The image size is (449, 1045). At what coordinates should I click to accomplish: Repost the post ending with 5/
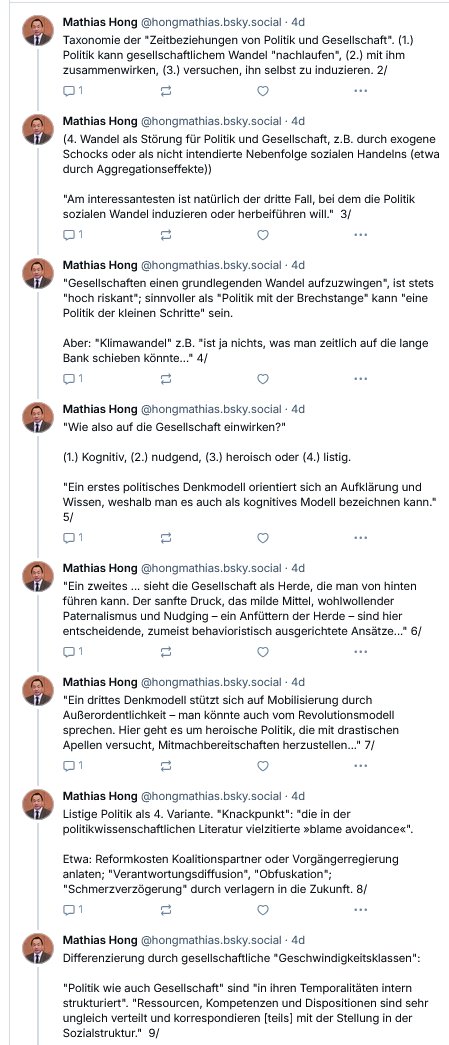[x=167, y=537]
